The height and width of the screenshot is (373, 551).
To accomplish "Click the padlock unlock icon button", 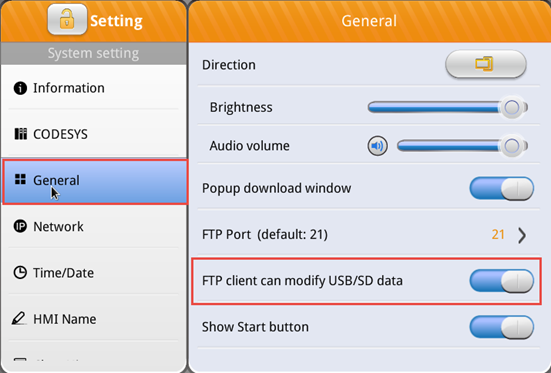I will coord(67,20).
